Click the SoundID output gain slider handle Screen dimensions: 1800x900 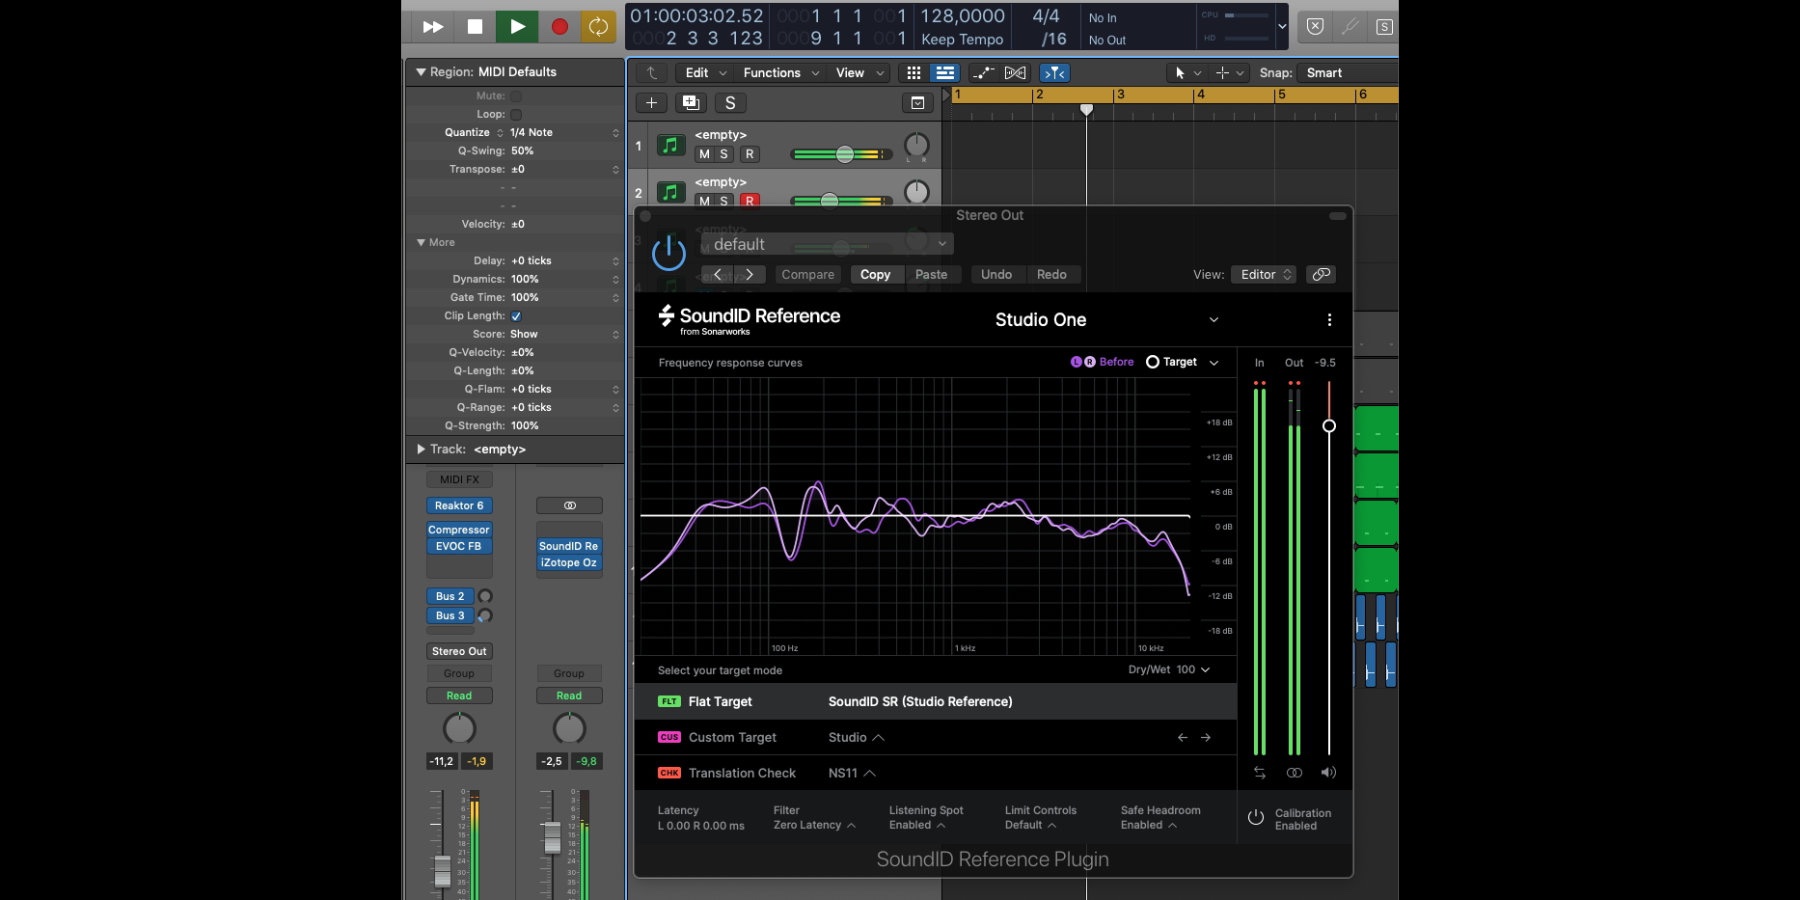click(1329, 426)
